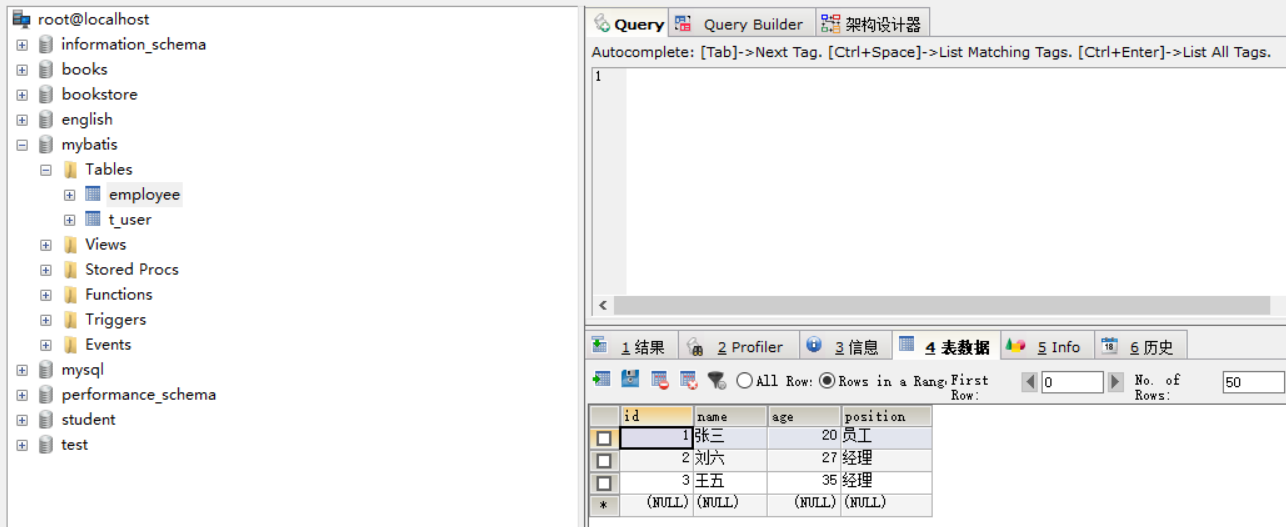This screenshot has height=527, width=1286.
Task: Click the Events folder icon
Action: click(x=70, y=344)
